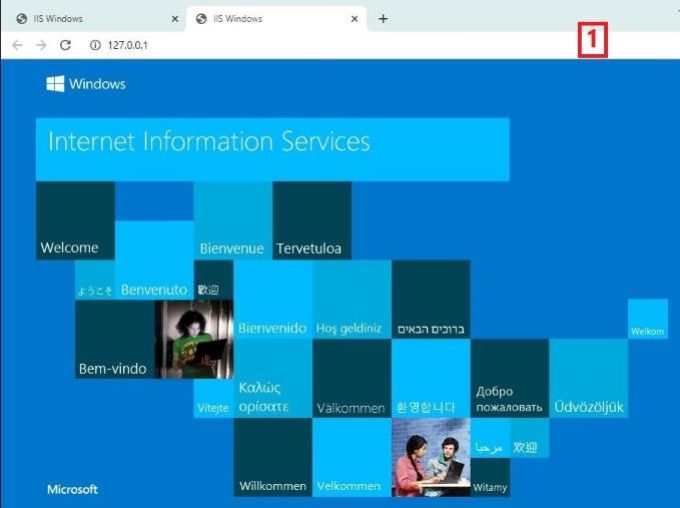Click the Windows logo on the page
The image size is (680, 508).
coord(55,84)
